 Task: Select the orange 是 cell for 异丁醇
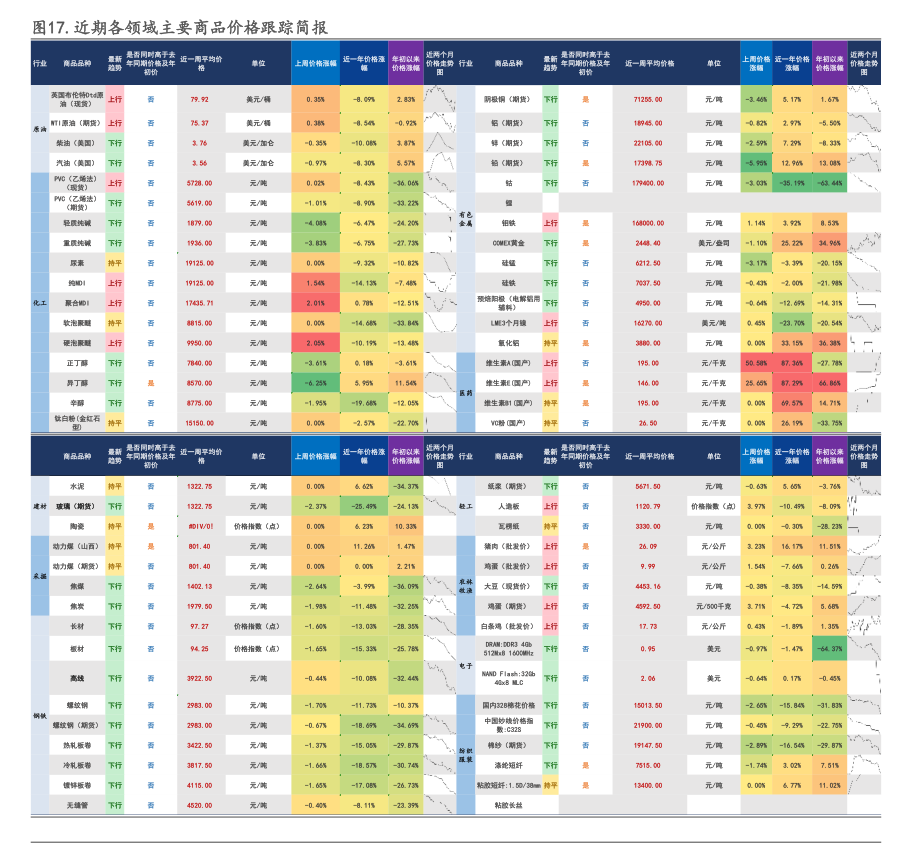tap(151, 383)
